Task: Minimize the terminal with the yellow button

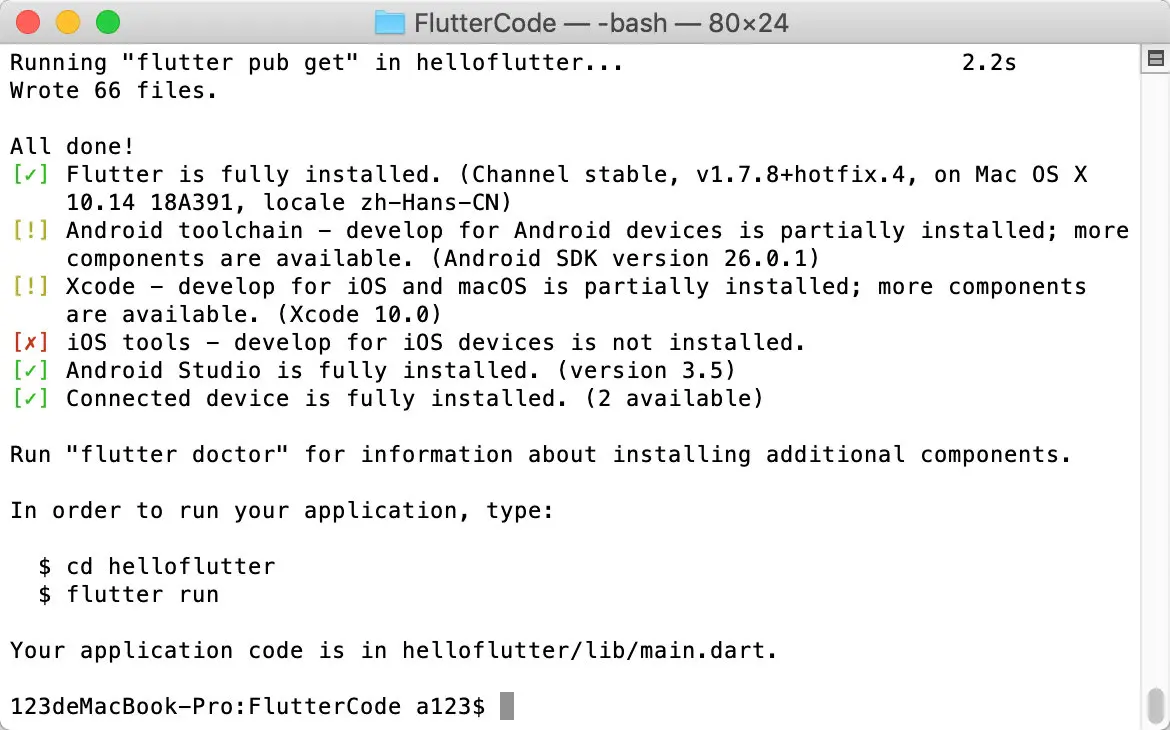Action: pos(68,22)
